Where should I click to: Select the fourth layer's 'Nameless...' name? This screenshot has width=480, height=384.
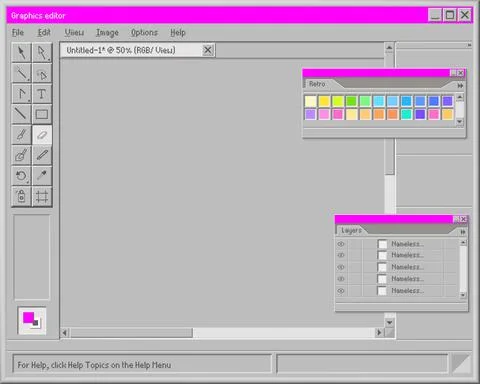(x=407, y=279)
